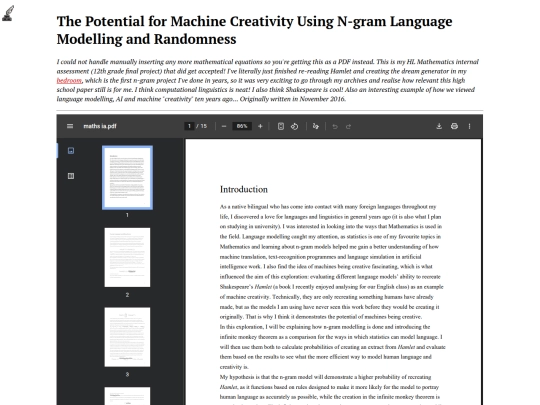Click the article title 'The Potential for Machine Creativity'
Screen dimensions: 540x405
pos(254,30)
